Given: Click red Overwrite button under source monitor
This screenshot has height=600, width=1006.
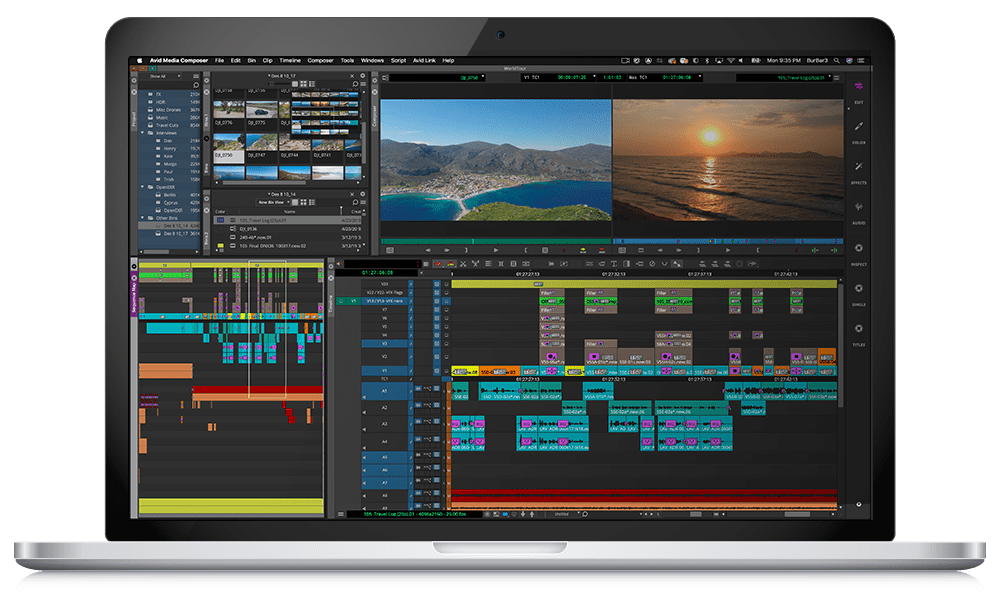Looking at the screenshot, I should tap(602, 250).
